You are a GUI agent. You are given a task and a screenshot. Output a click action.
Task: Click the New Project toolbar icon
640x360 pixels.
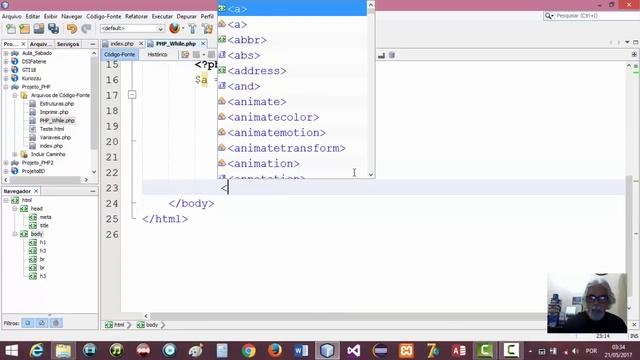tap(24, 29)
